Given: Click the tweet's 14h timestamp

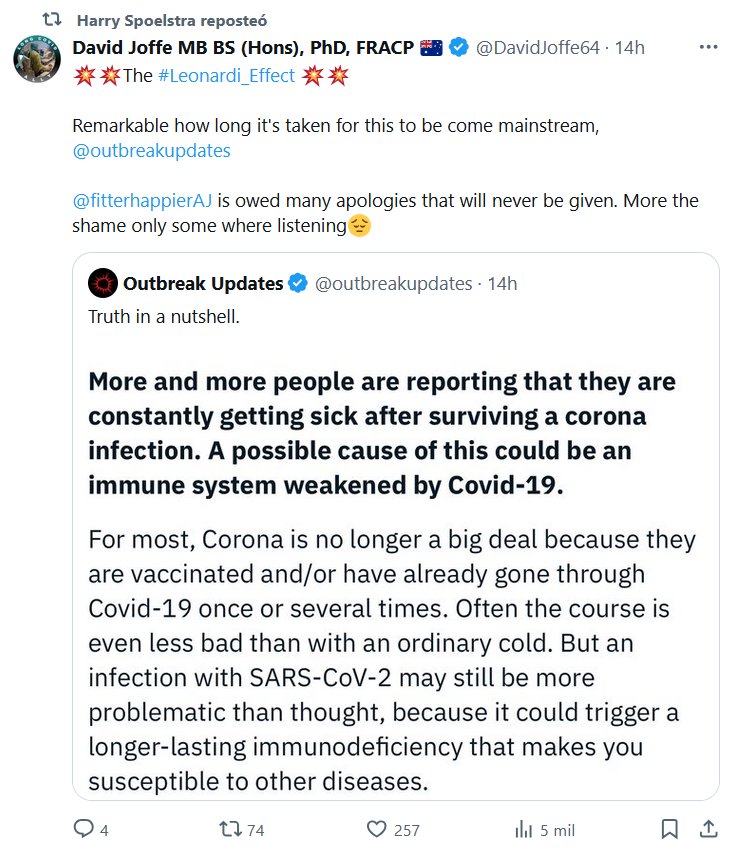Looking at the screenshot, I should coord(630,48).
